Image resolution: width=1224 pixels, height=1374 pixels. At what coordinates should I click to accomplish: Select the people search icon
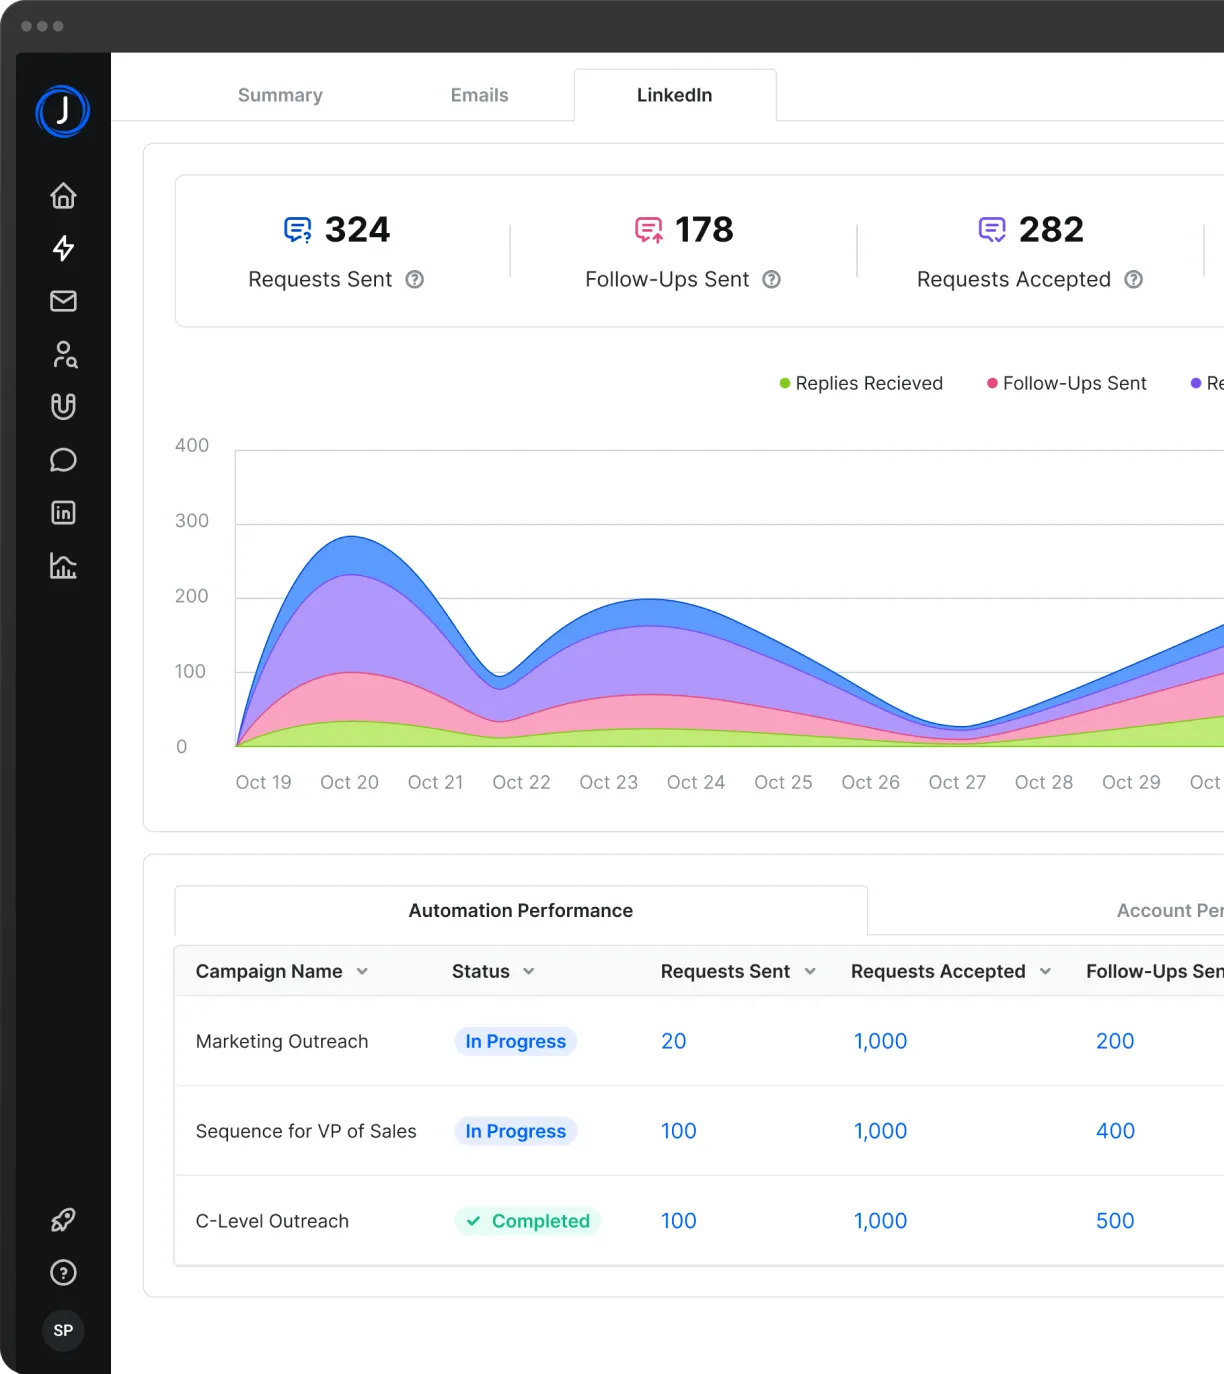[64, 354]
